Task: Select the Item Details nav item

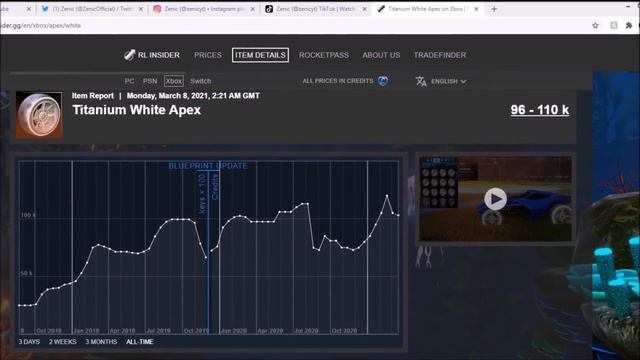Action: pos(260,55)
